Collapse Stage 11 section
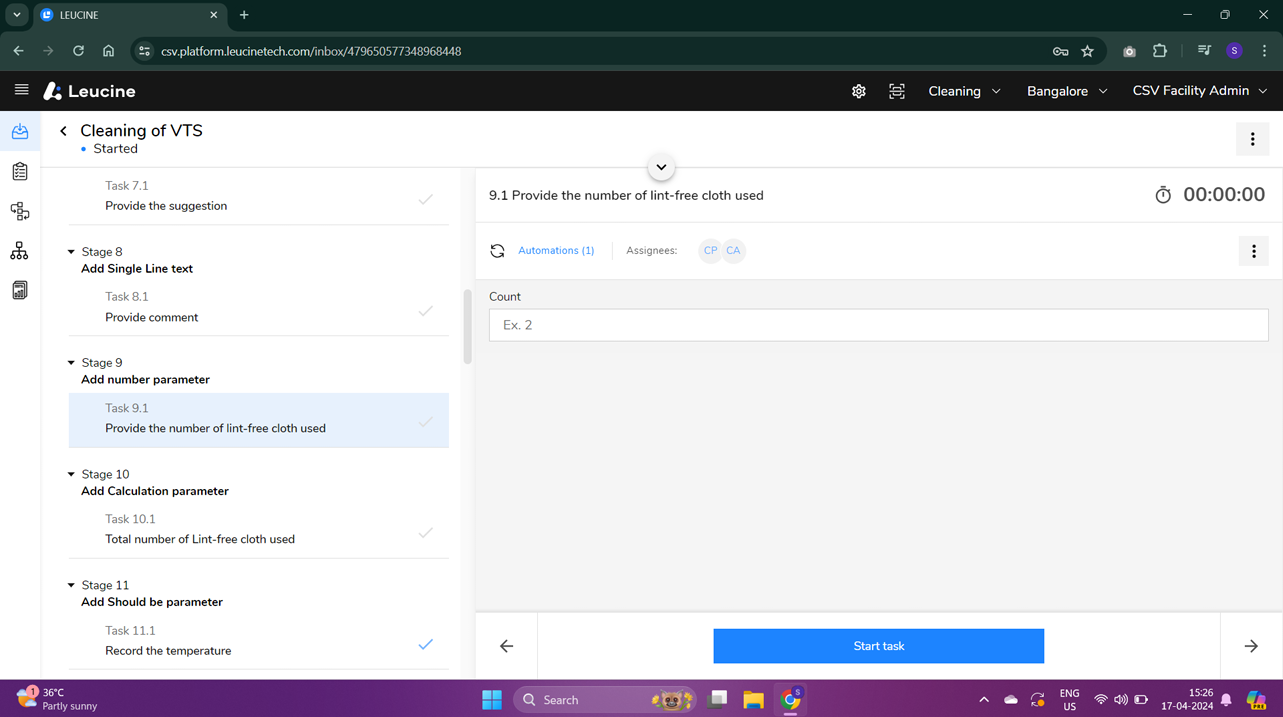 coord(71,585)
